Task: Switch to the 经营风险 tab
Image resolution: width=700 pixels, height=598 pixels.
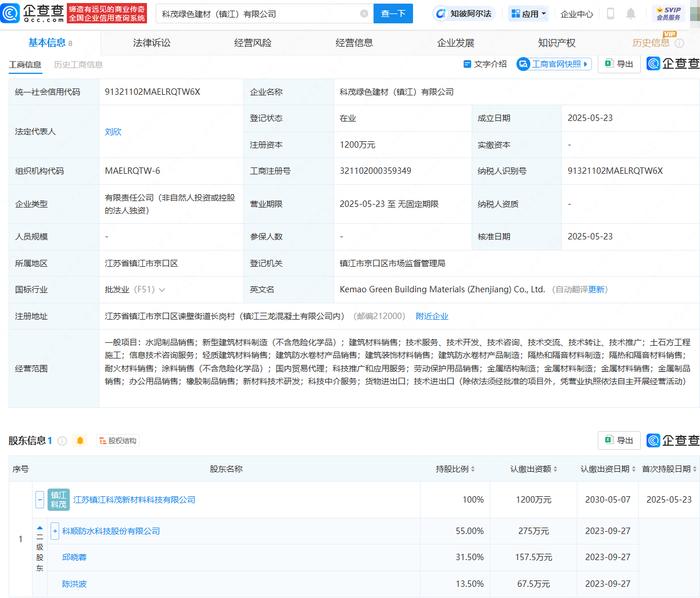Action: pyautogui.click(x=253, y=43)
